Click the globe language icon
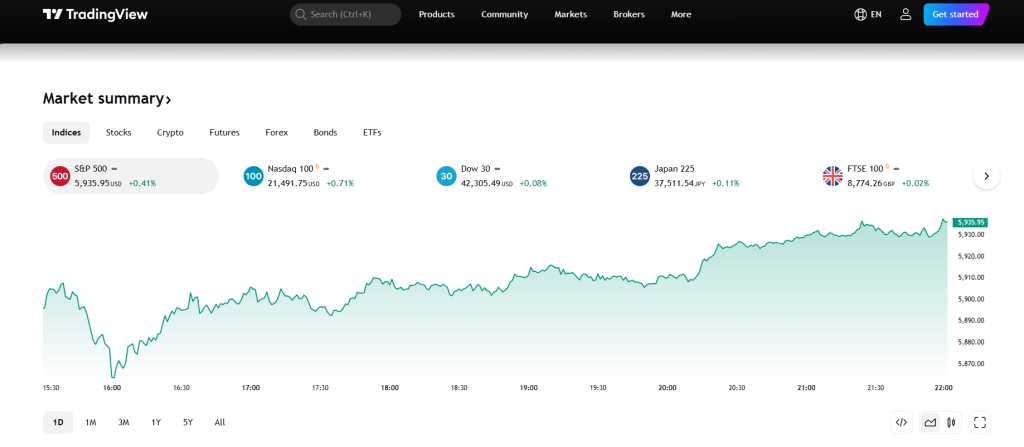The width and height of the screenshot is (1024, 447). (x=861, y=14)
